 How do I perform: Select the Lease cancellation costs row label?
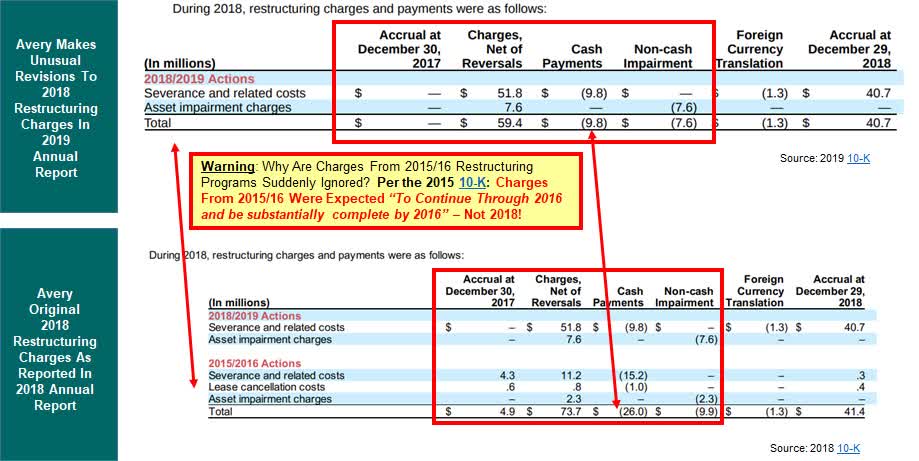tap(266, 387)
